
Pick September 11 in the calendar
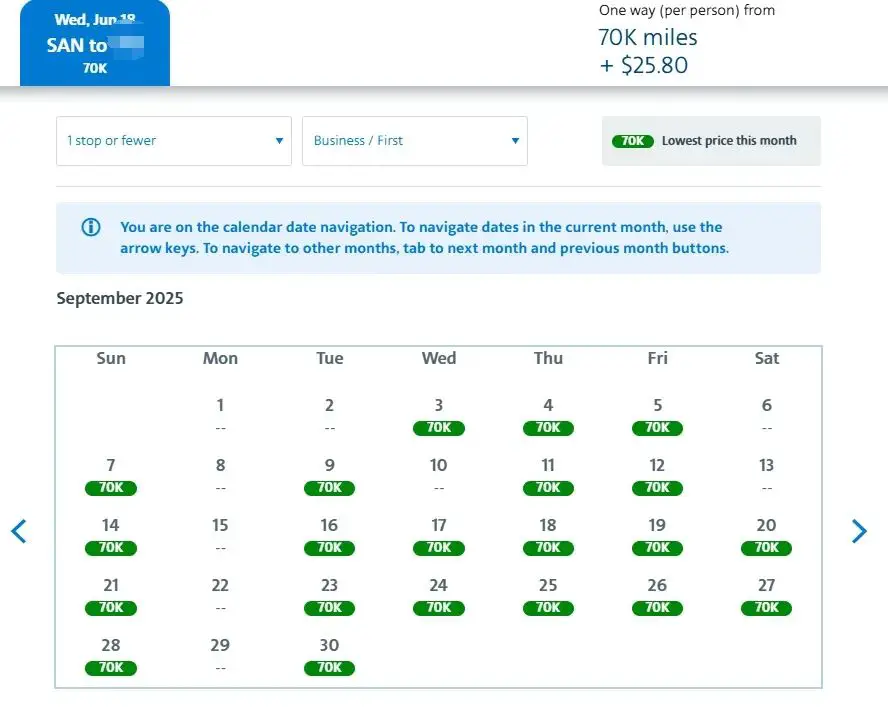click(x=548, y=476)
